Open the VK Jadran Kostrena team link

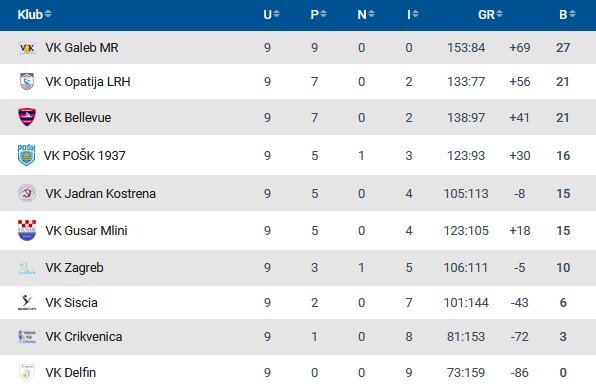pos(100,193)
